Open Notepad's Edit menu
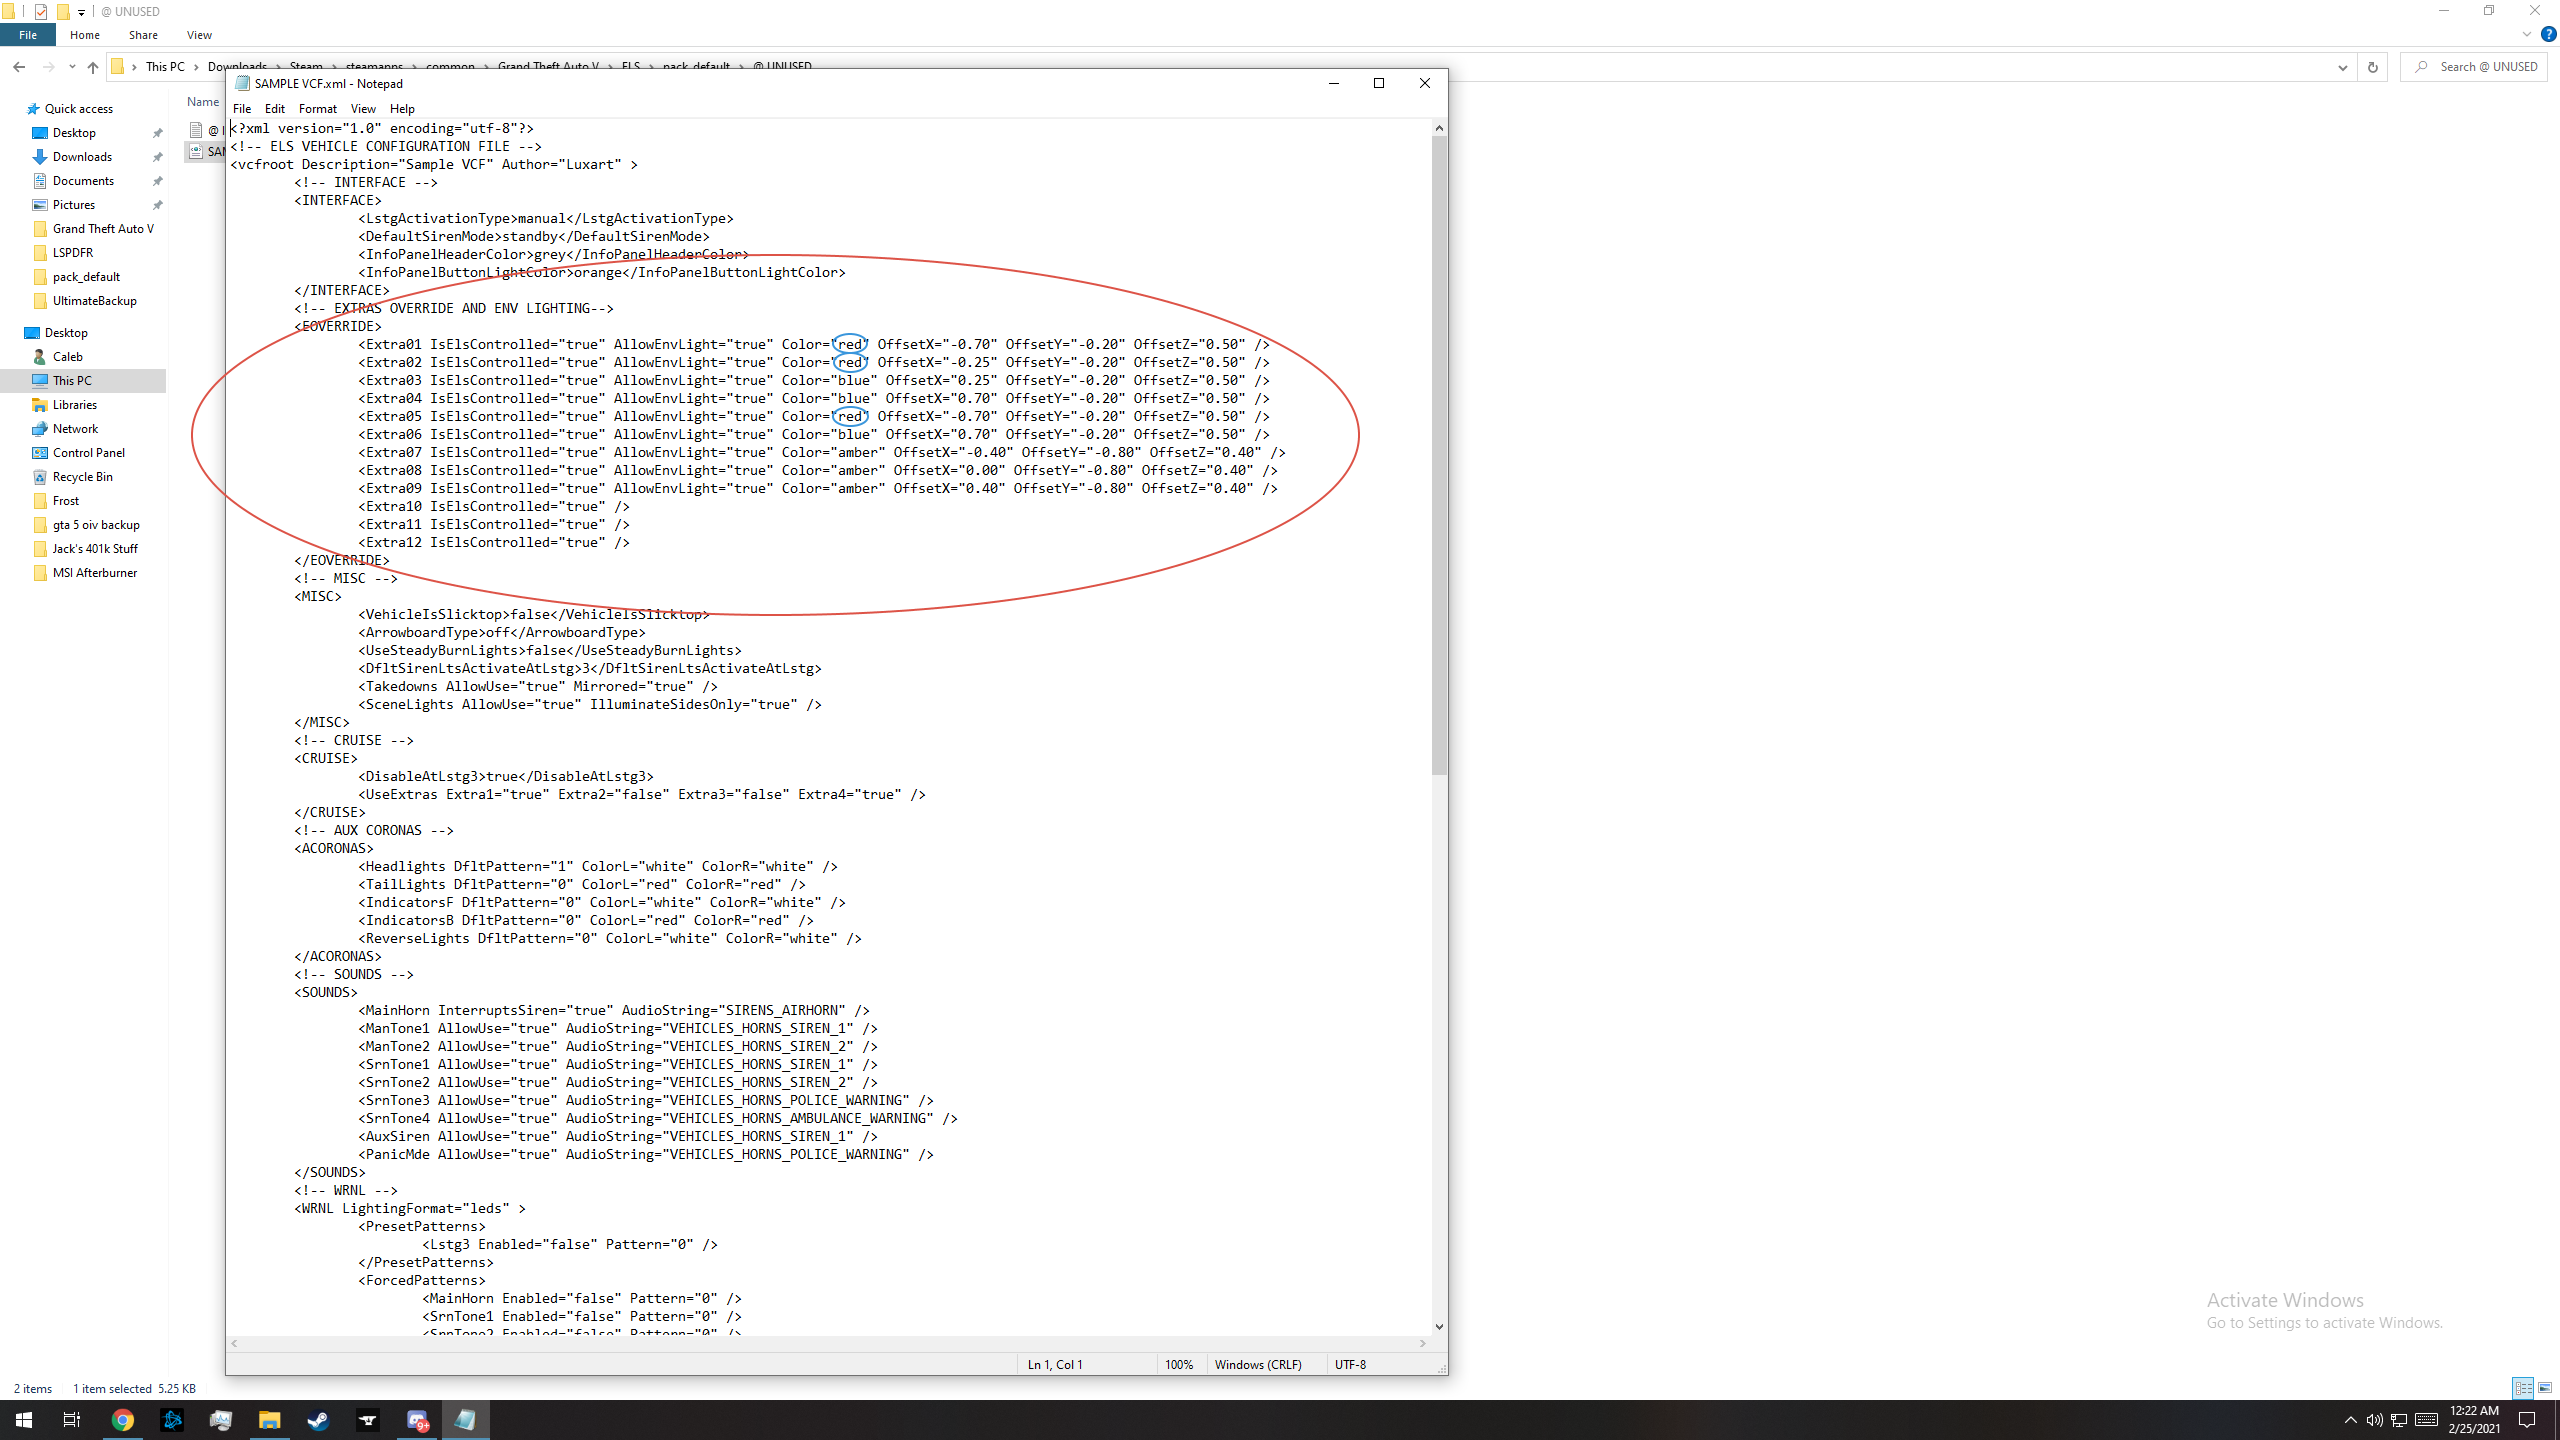The image size is (2560, 1440). click(x=274, y=108)
